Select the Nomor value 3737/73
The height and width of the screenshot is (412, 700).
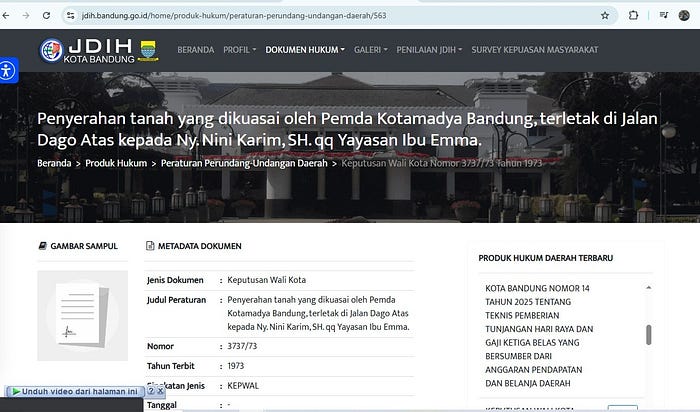[242, 346]
